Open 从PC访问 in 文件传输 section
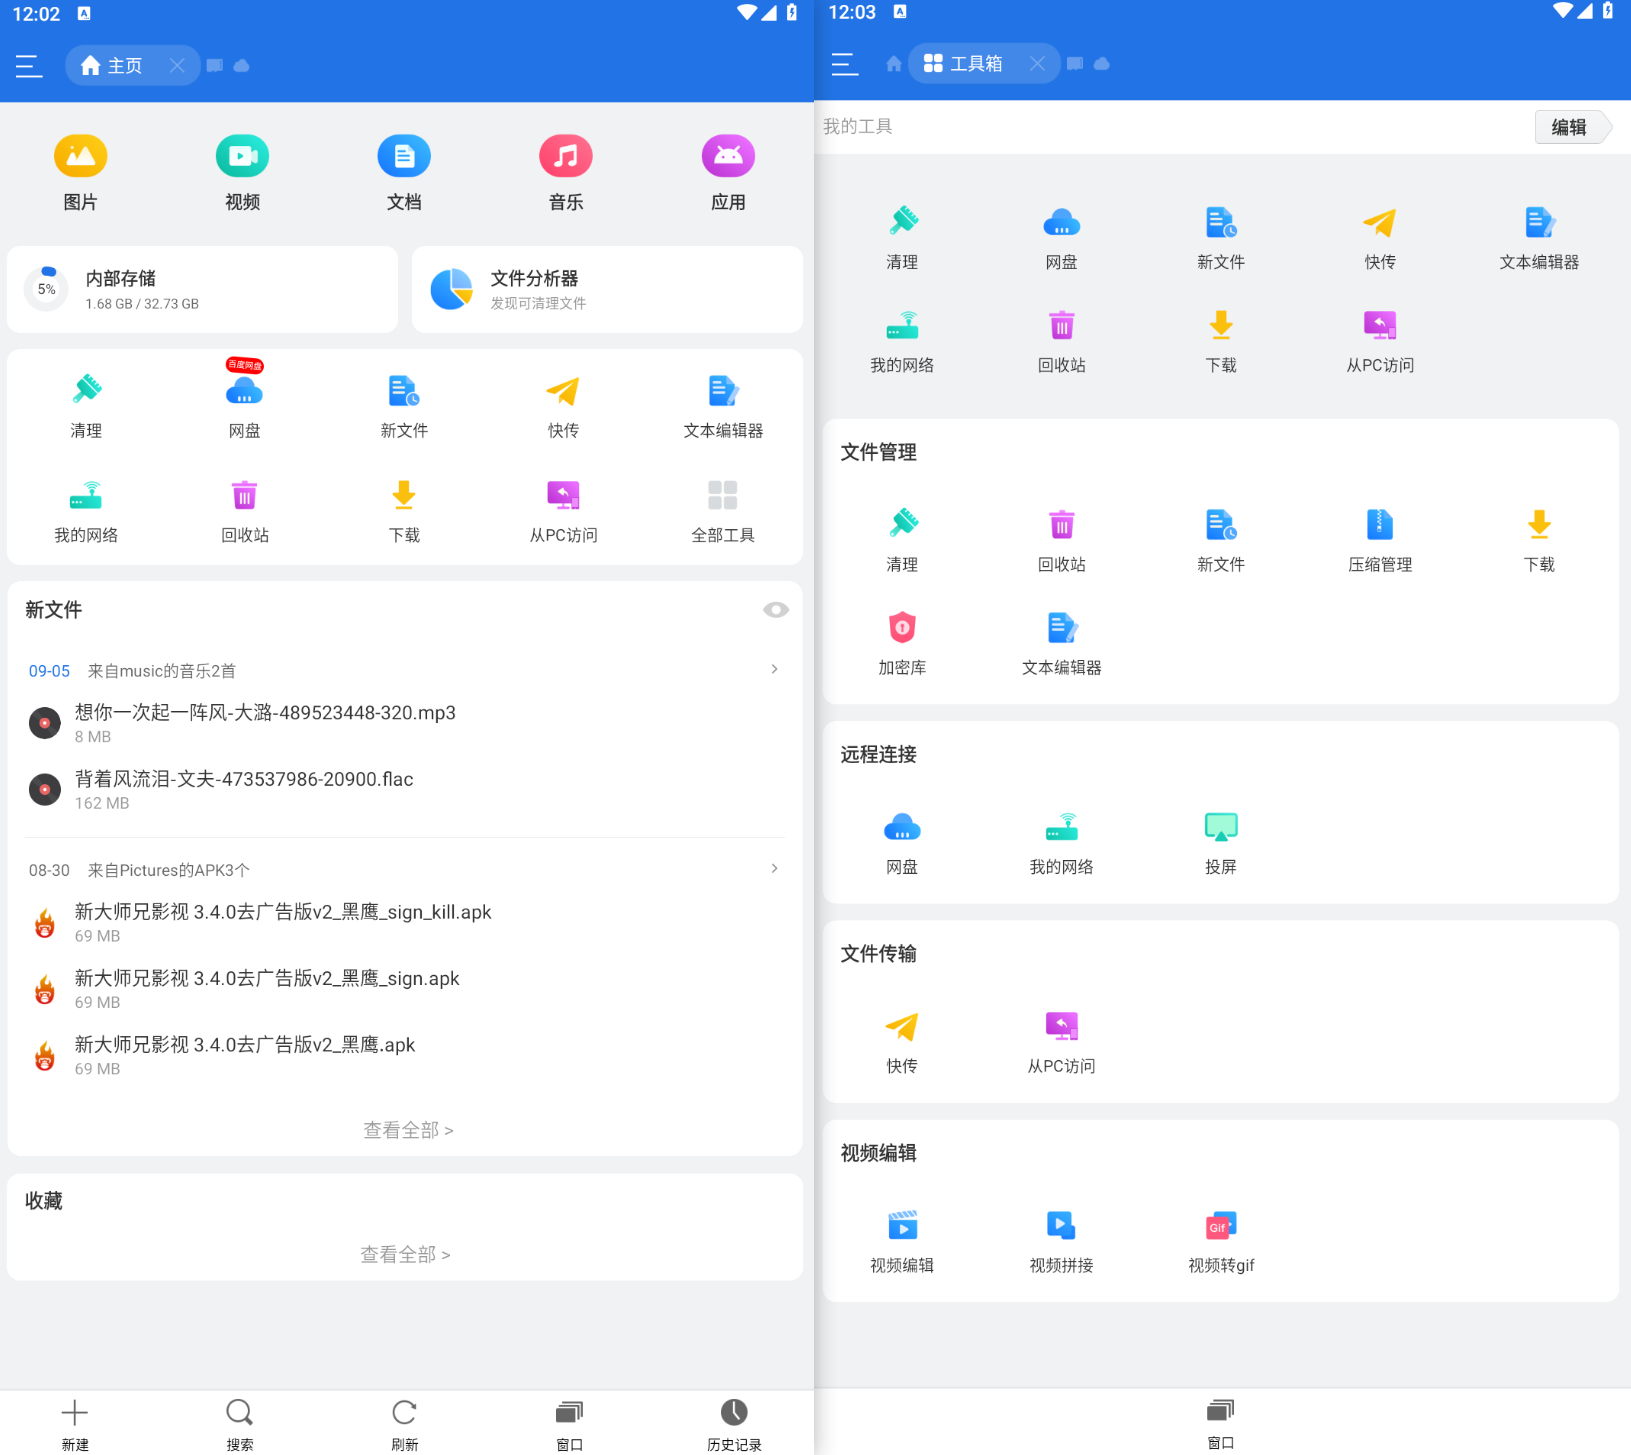 click(x=1061, y=1042)
